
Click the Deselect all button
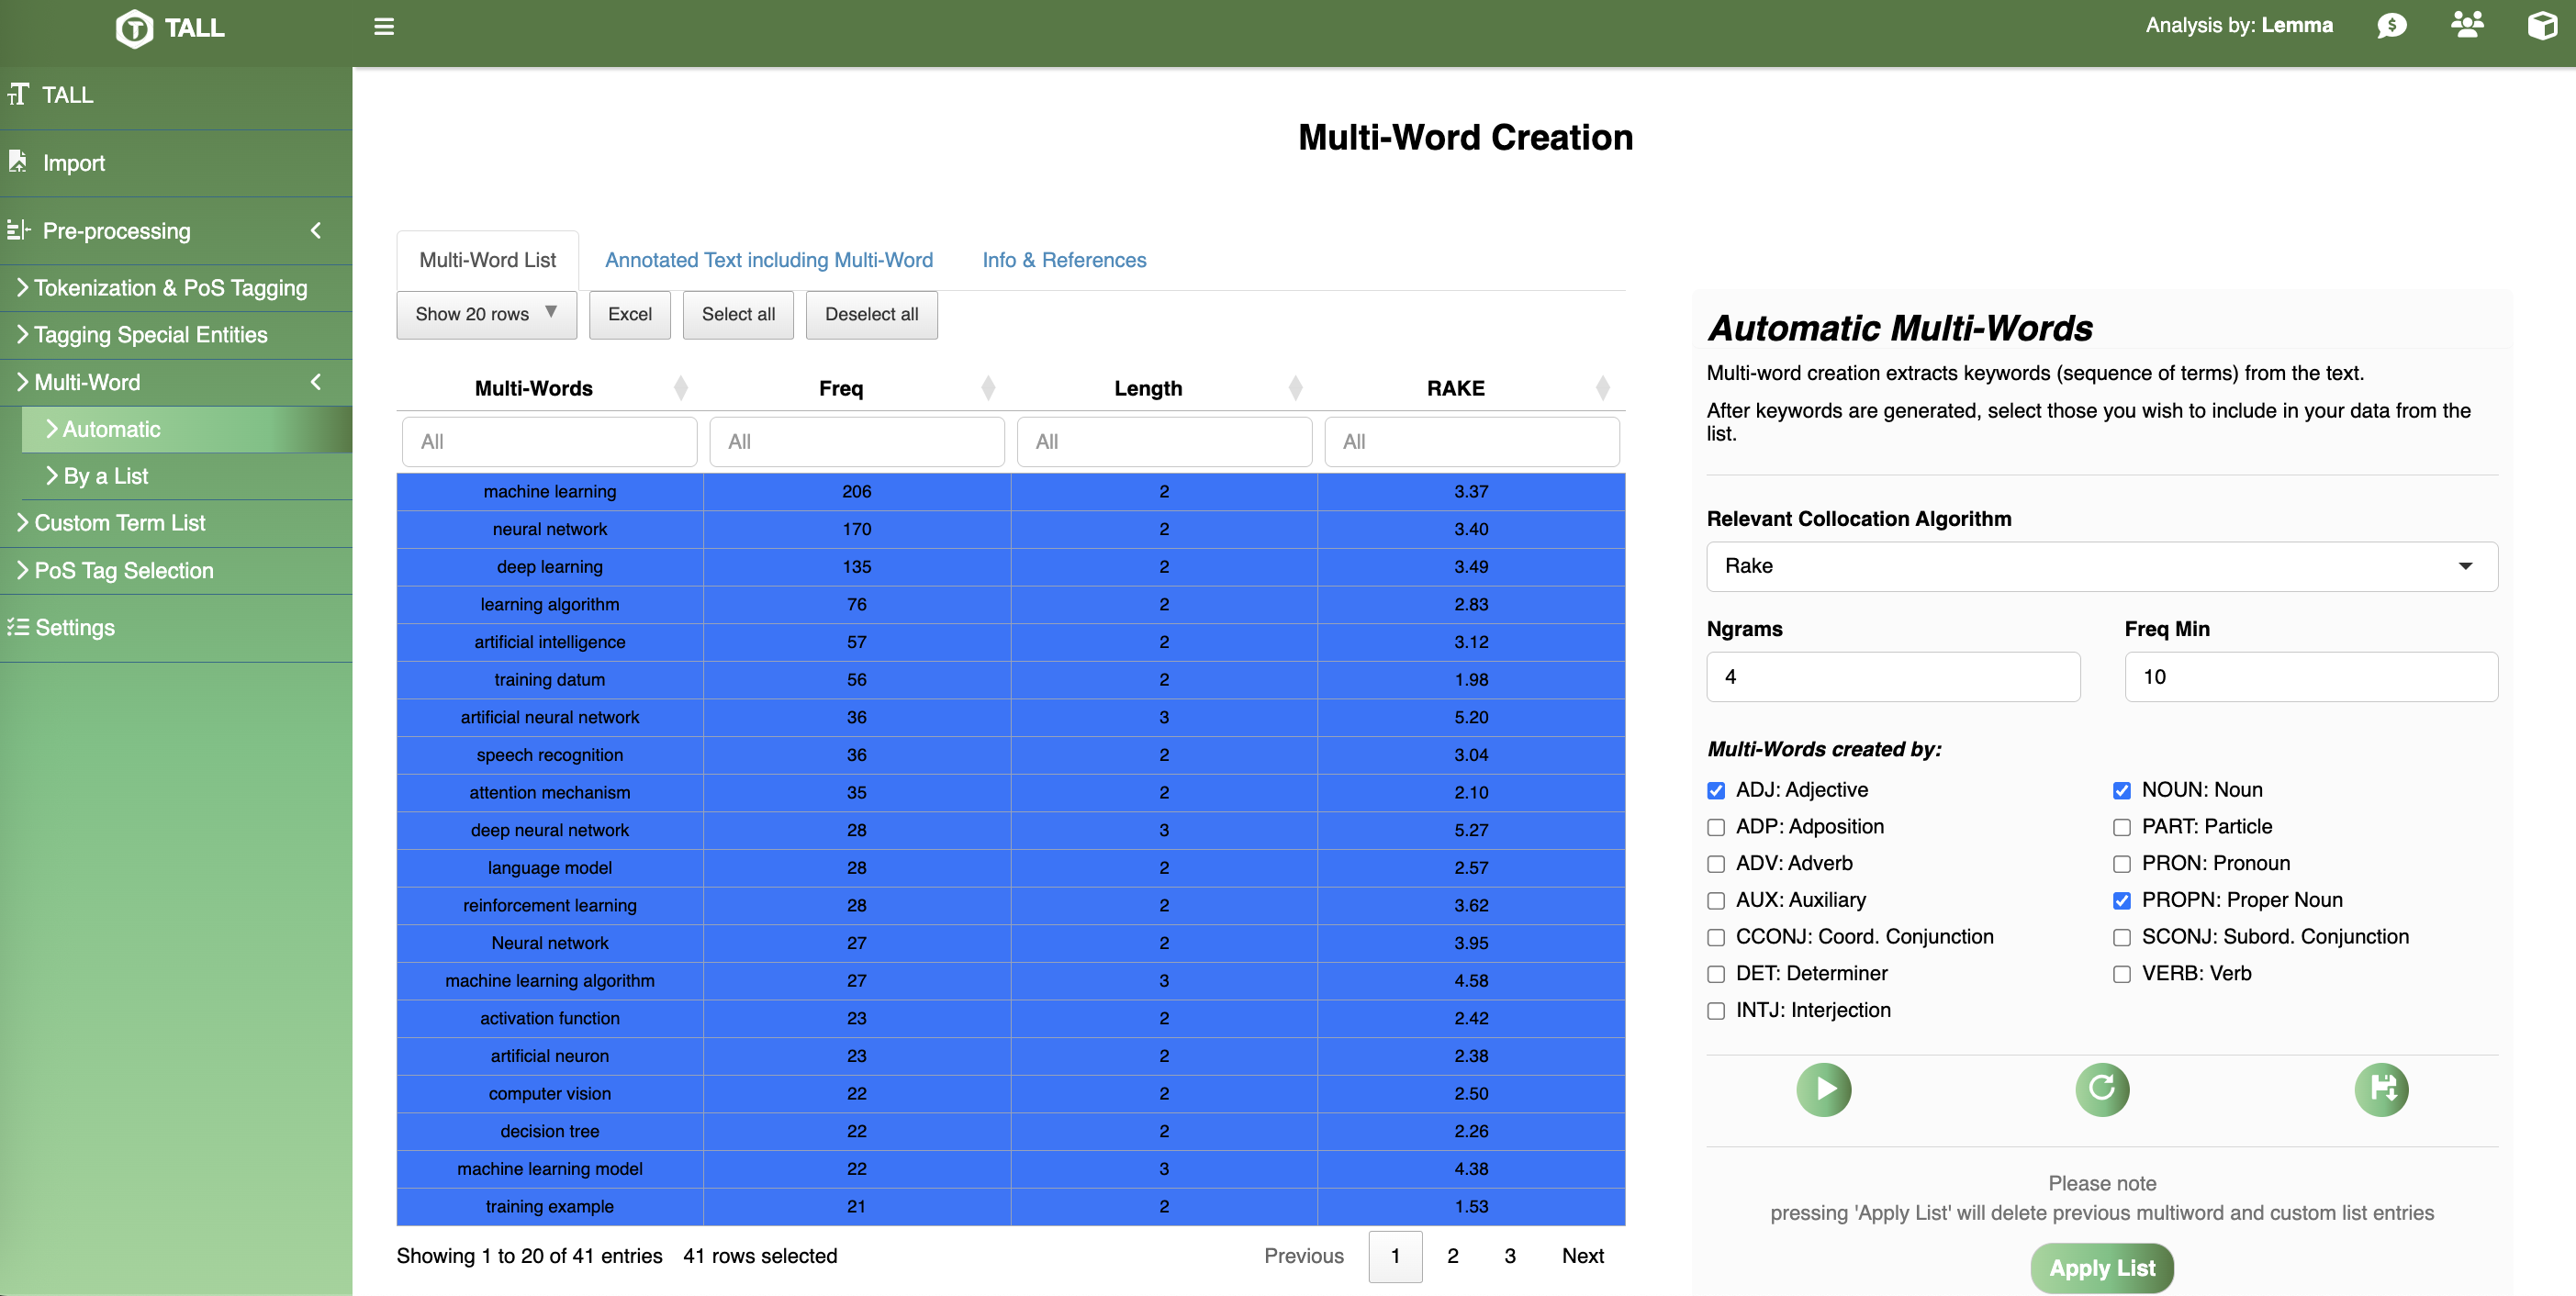pos(871,315)
